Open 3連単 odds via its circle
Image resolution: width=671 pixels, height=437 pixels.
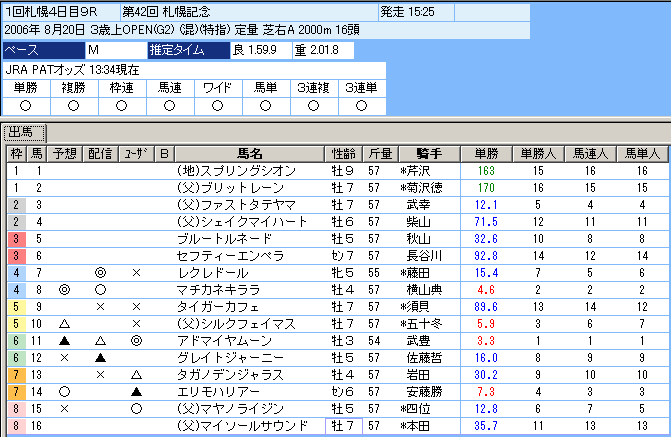tap(353, 105)
